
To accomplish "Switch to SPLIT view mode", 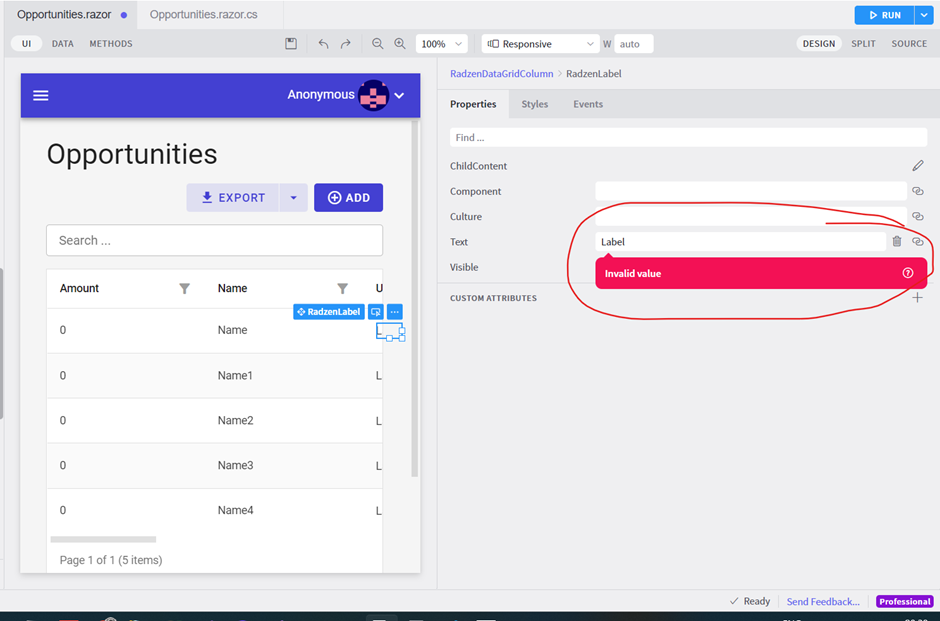I will pyautogui.click(x=863, y=43).
